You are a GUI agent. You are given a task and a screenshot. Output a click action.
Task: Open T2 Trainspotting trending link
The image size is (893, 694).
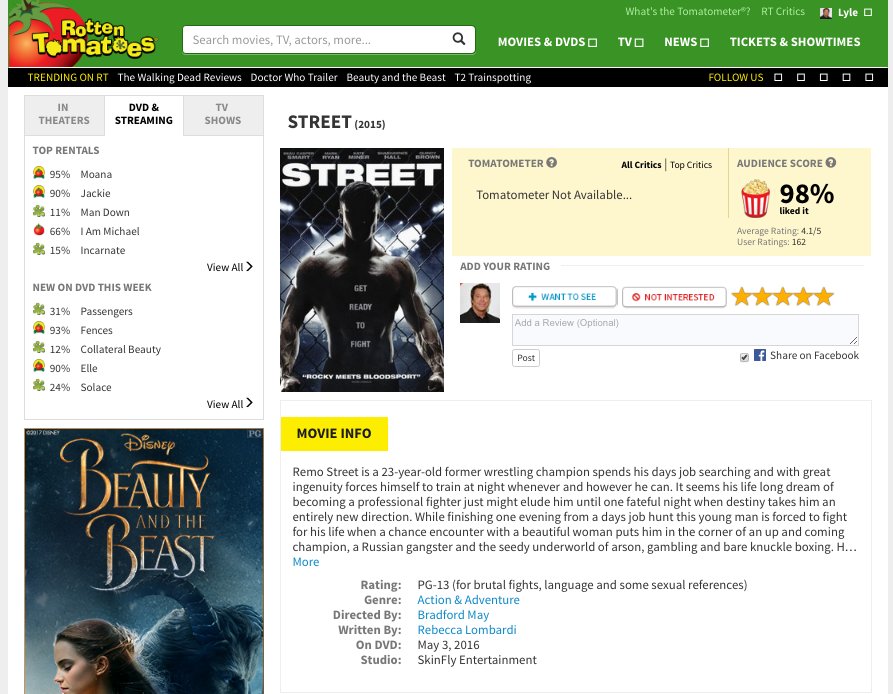[x=493, y=77]
